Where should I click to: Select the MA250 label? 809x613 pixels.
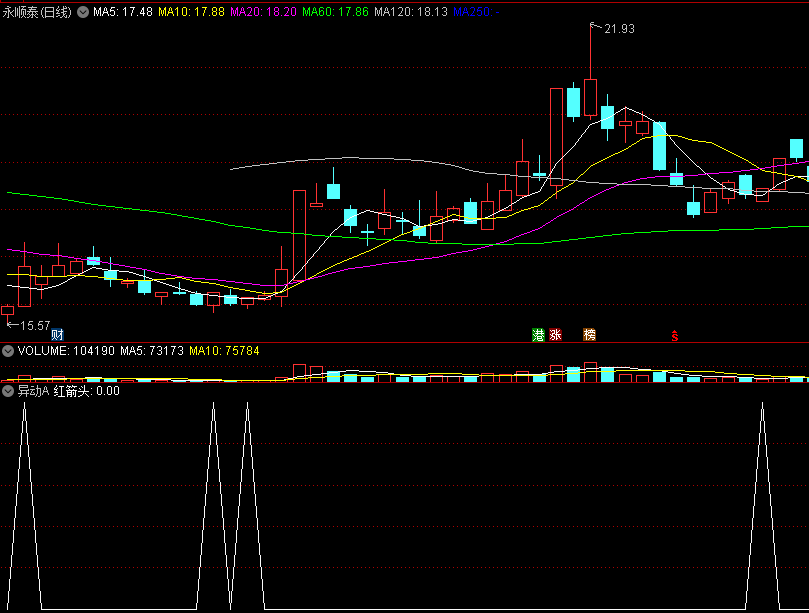[476, 12]
